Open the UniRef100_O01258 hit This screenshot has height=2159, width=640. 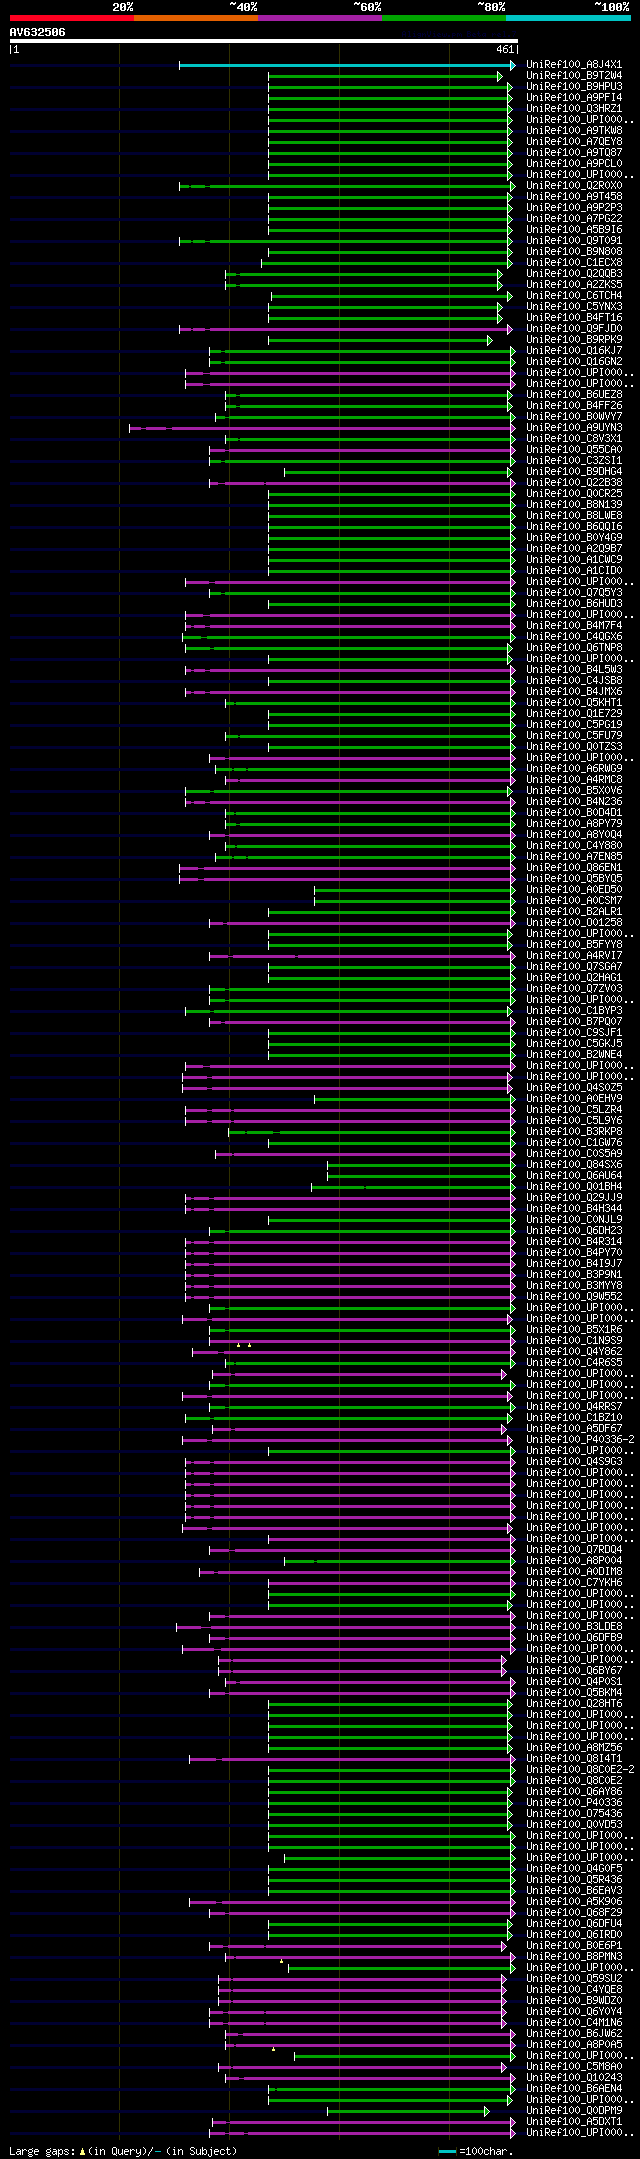(574, 923)
